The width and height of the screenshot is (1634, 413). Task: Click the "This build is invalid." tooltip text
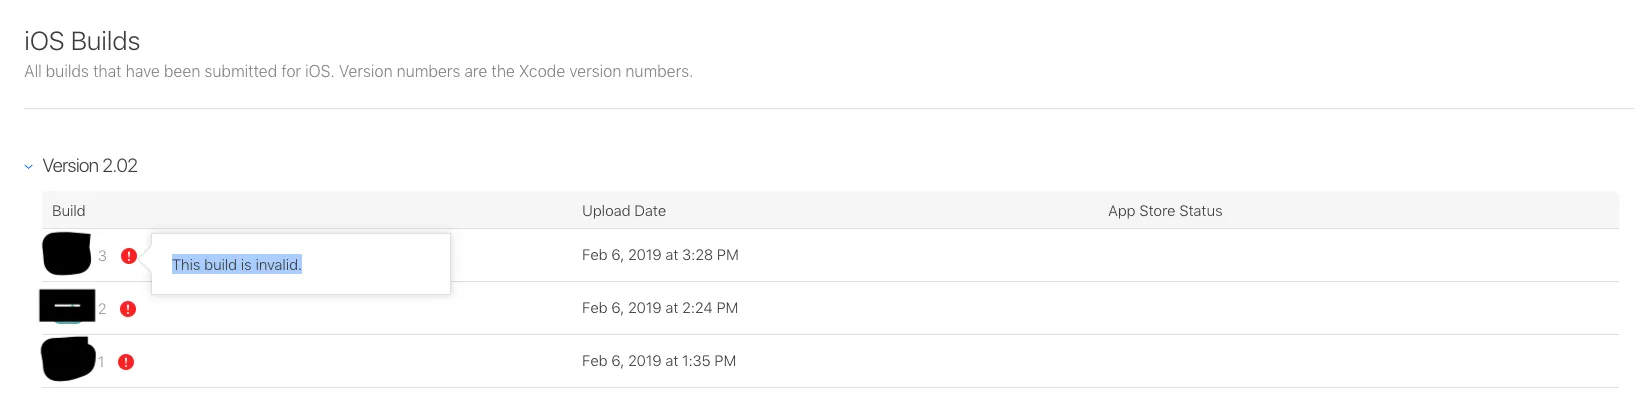[236, 265]
